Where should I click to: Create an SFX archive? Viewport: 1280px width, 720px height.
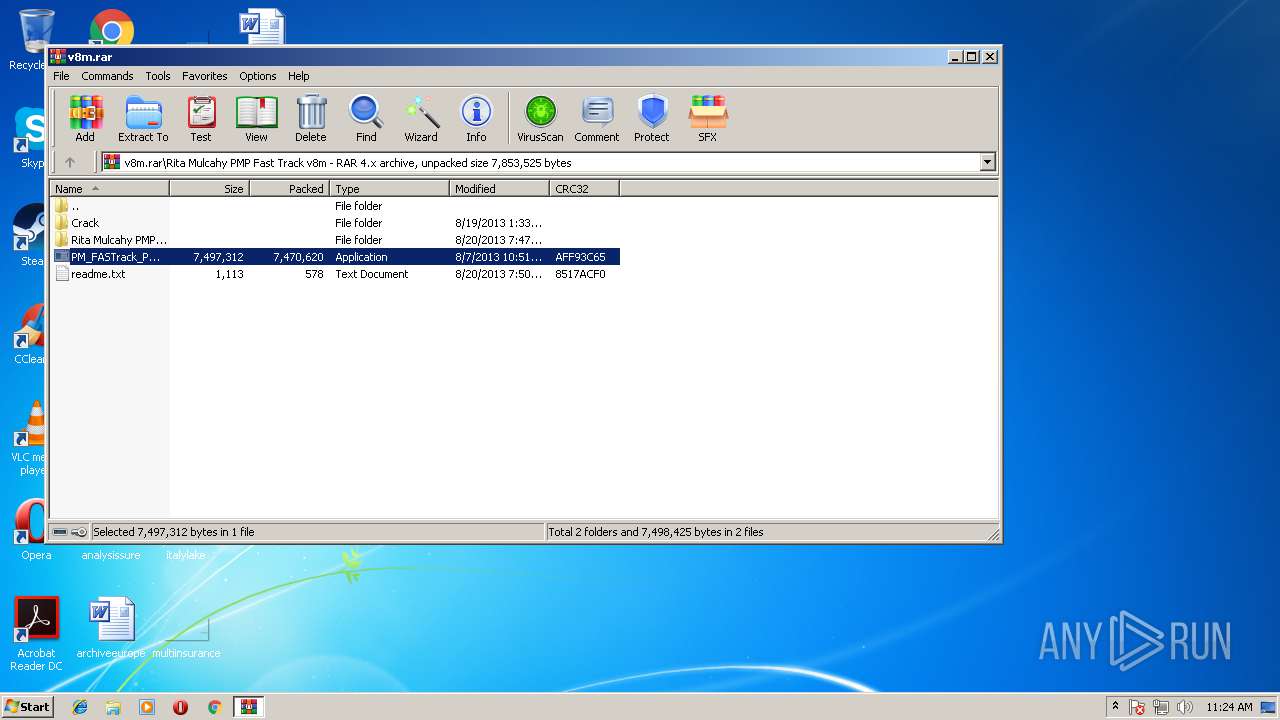707,119
